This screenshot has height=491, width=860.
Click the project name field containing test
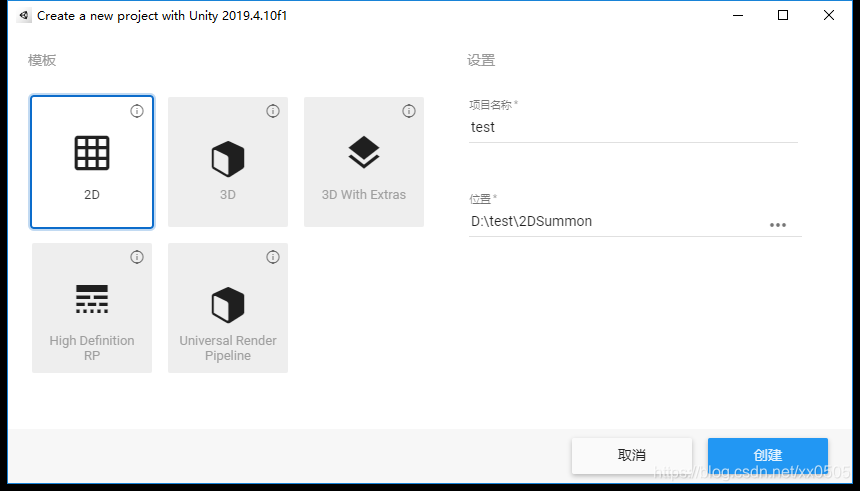(x=633, y=127)
